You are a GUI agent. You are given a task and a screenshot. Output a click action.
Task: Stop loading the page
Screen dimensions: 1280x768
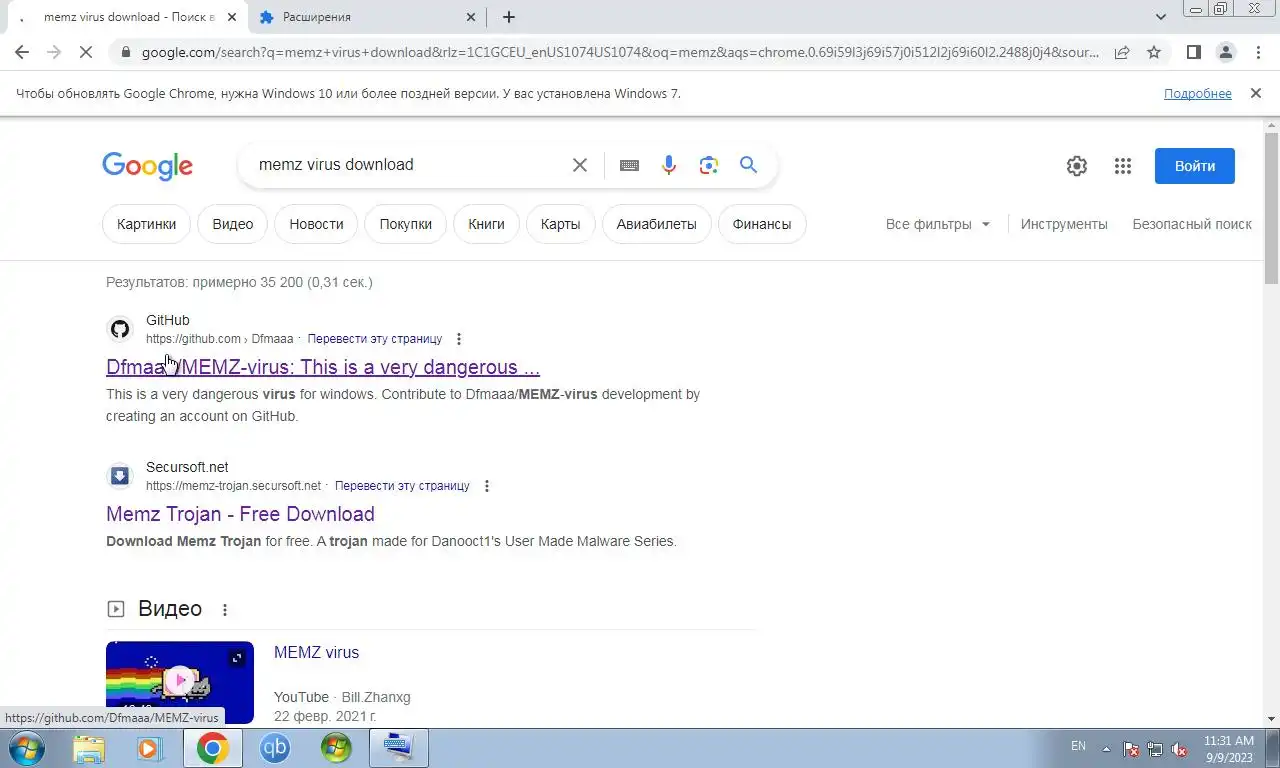pos(86,52)
